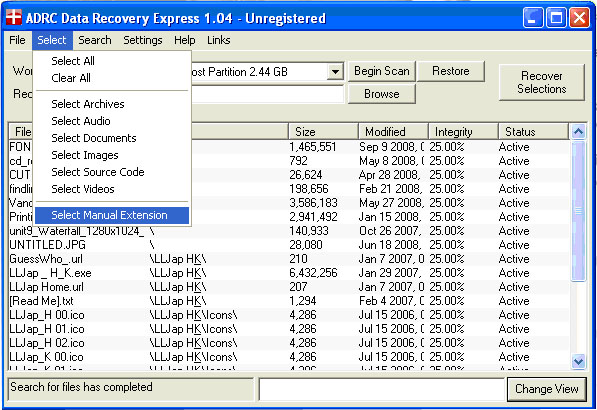Select the LLJap Home.url file

(x=289, y=287)
